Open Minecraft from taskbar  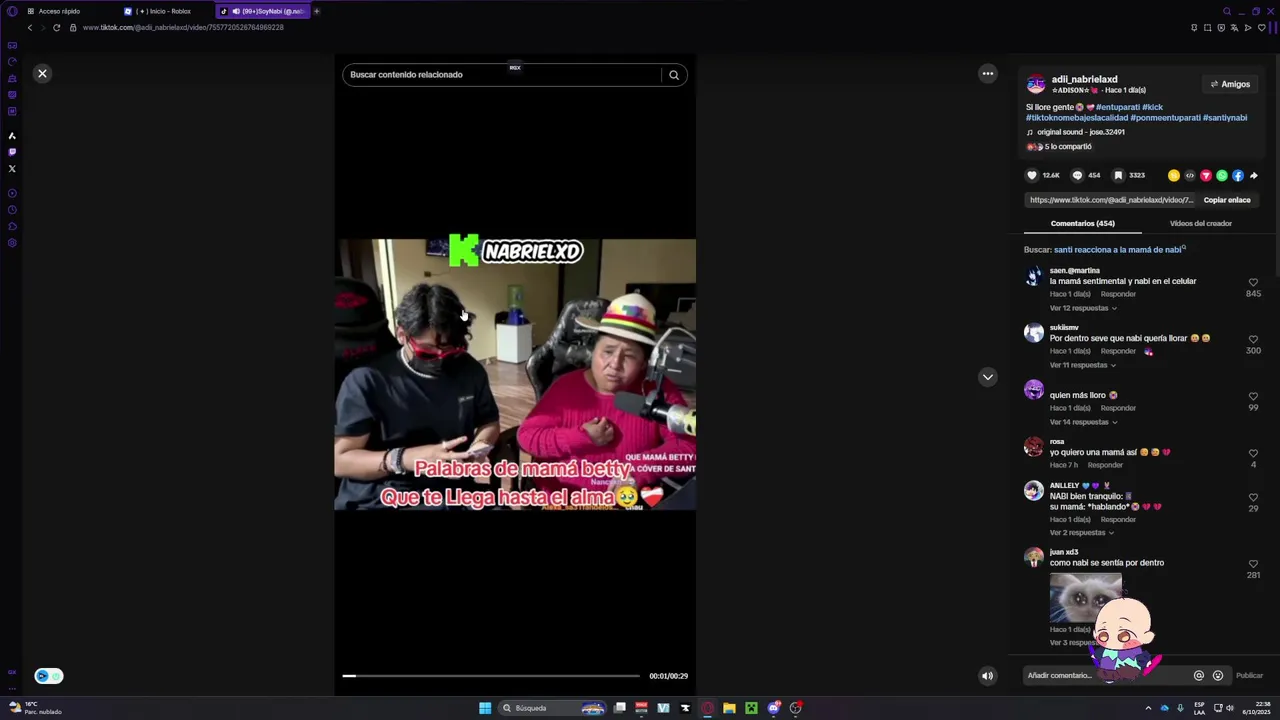(x=751, y=708)
